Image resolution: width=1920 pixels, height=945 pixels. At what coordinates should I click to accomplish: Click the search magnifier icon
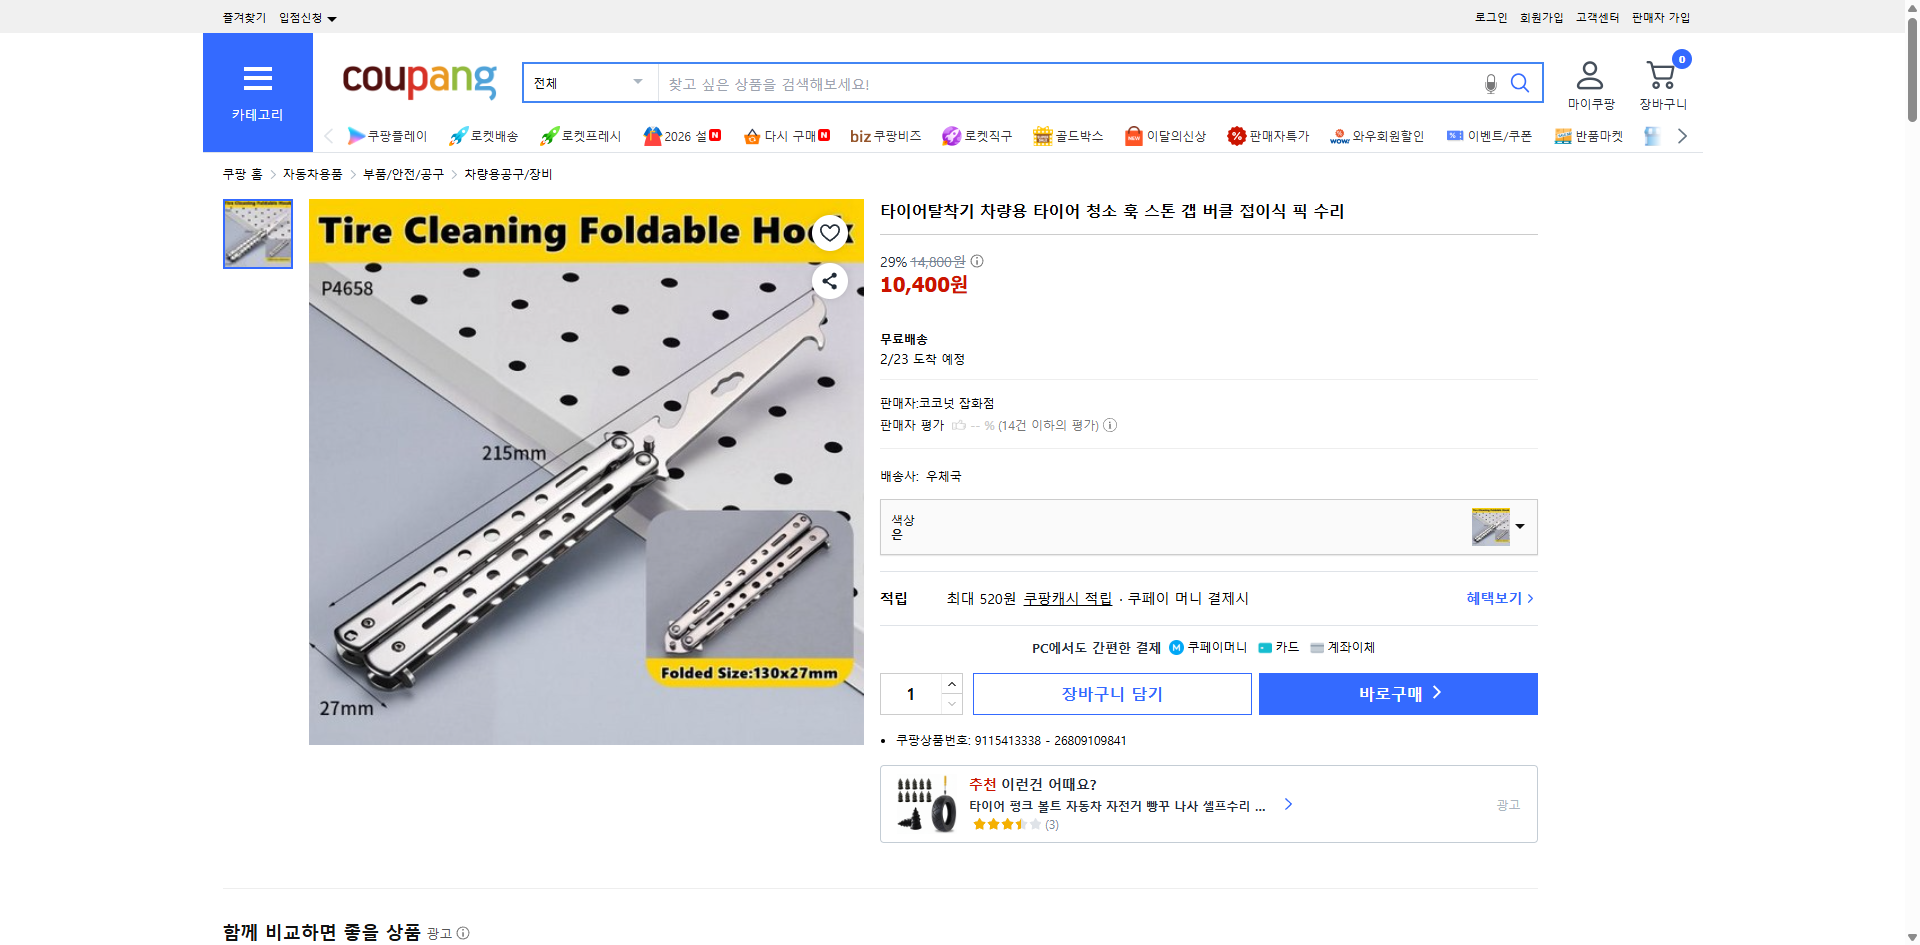(1520, 83)
